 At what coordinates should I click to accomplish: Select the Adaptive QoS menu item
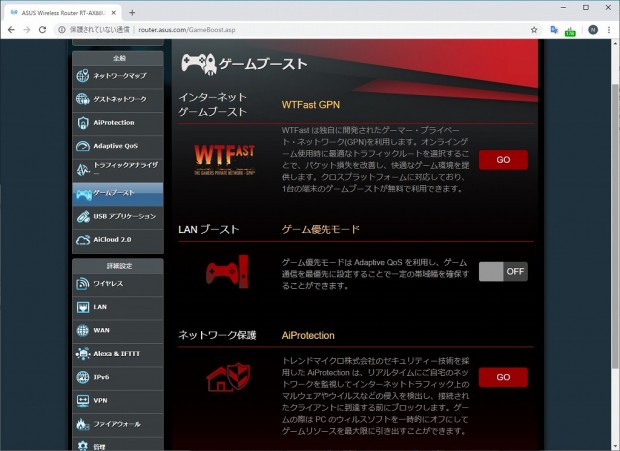(x=118, y=146)
